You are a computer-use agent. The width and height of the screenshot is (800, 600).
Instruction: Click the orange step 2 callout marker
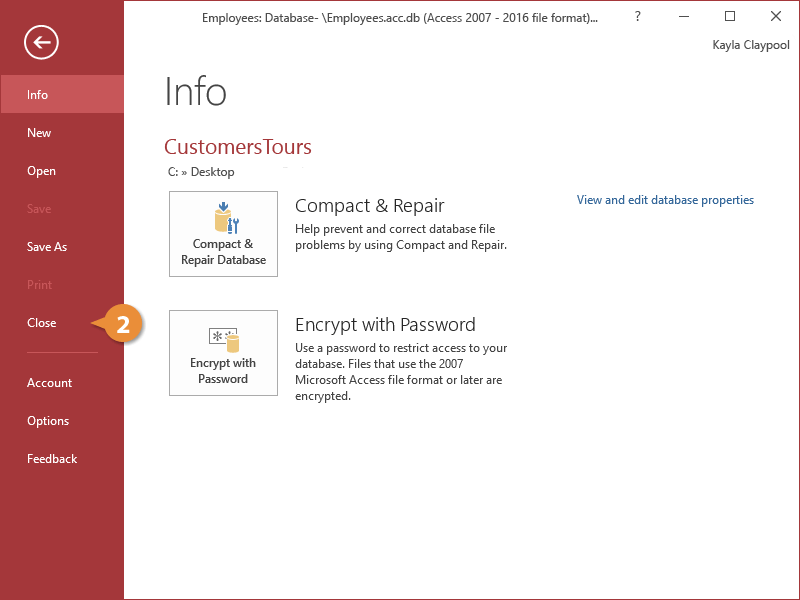point(121,324)
